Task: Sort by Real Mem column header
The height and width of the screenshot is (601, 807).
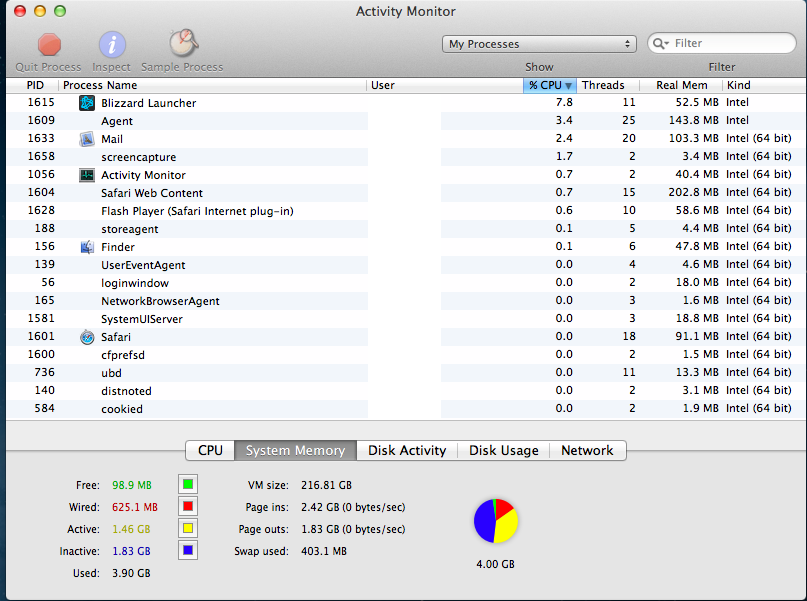Action: click(681, 85)
